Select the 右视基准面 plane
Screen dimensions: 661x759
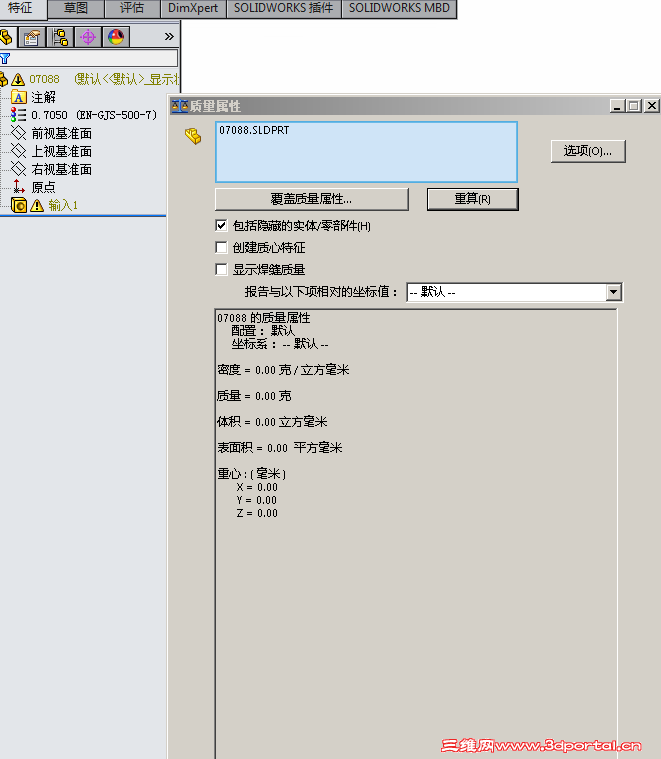click(61, 169)
